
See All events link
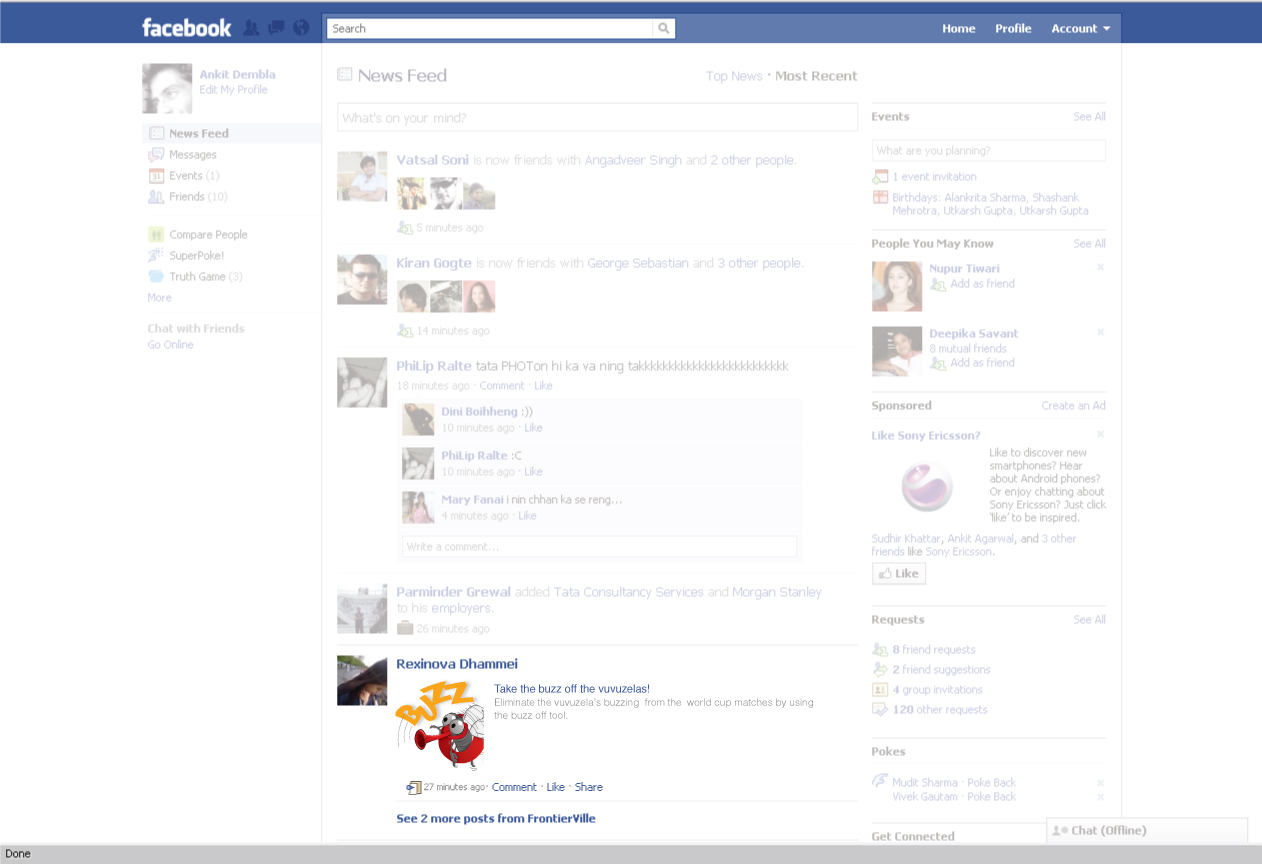coord(1089,116)
